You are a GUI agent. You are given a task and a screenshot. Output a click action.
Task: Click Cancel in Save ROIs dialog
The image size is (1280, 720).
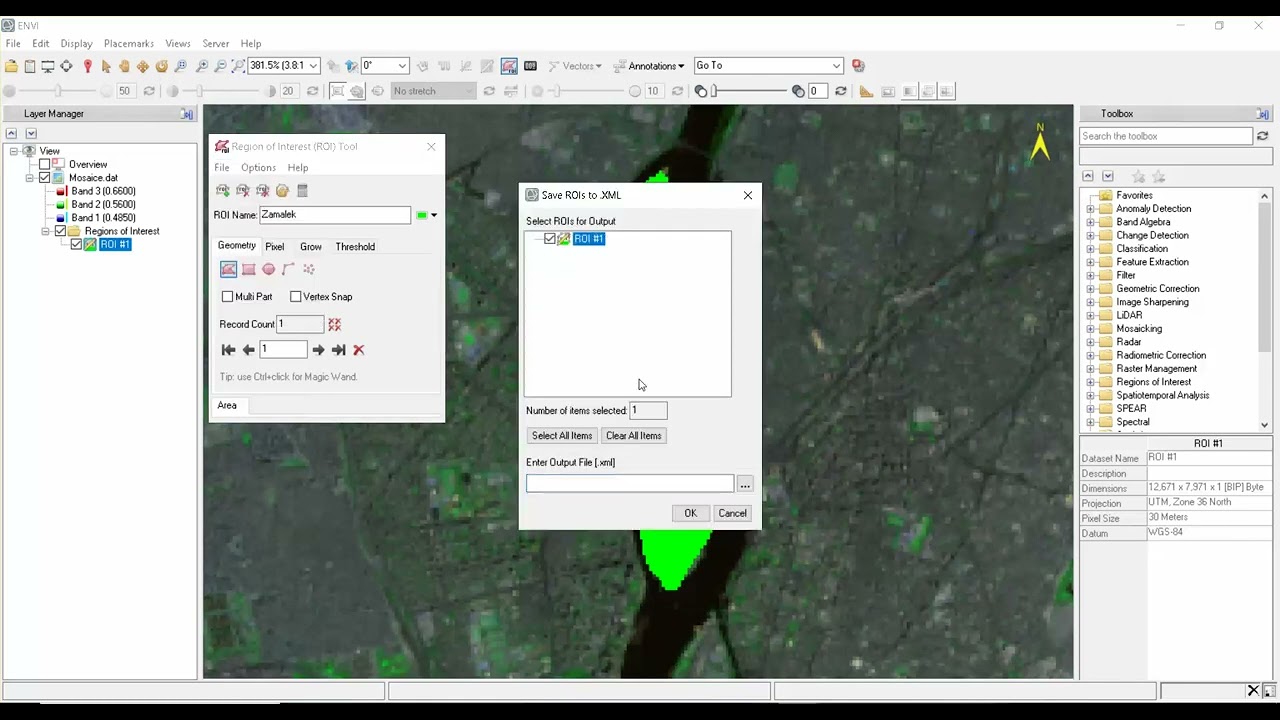tap(732, 514)
